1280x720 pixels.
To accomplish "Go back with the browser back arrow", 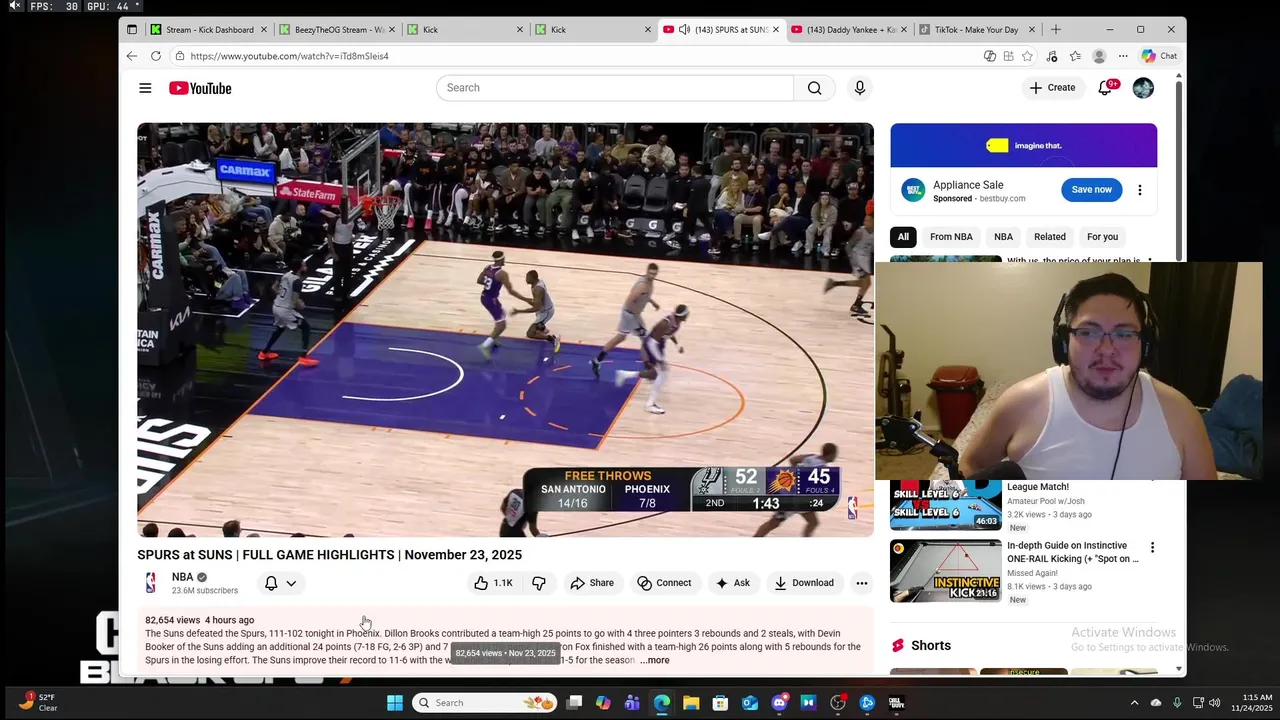I will coord(132,56).
